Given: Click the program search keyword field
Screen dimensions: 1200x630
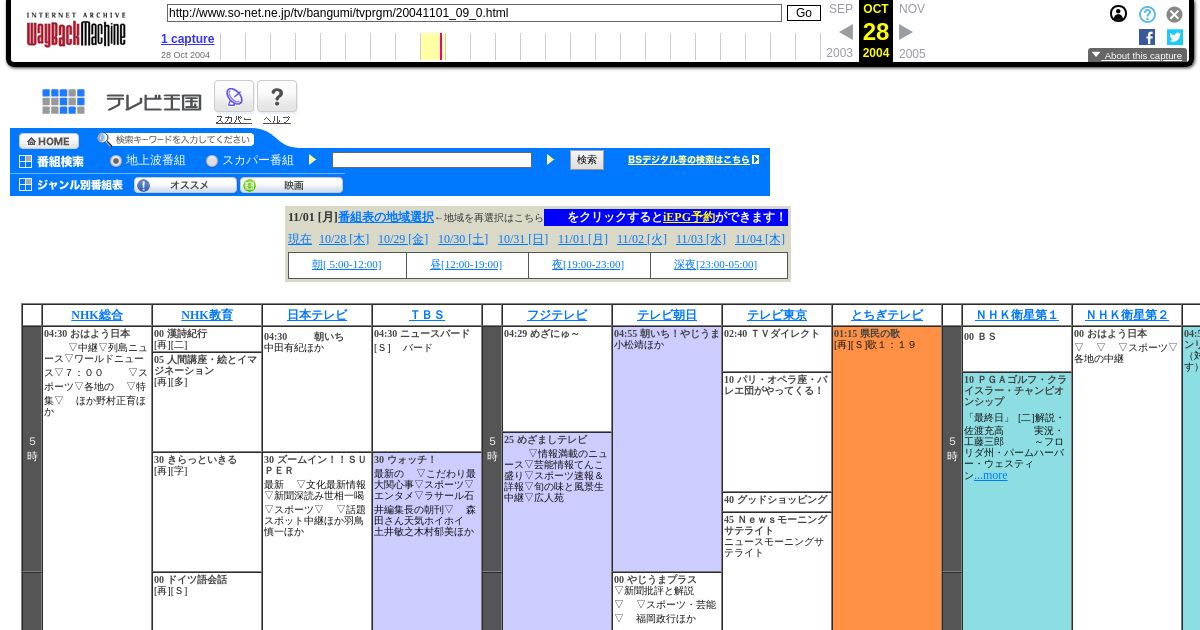Looking at the screenshot, I should [x=432, y=160].
